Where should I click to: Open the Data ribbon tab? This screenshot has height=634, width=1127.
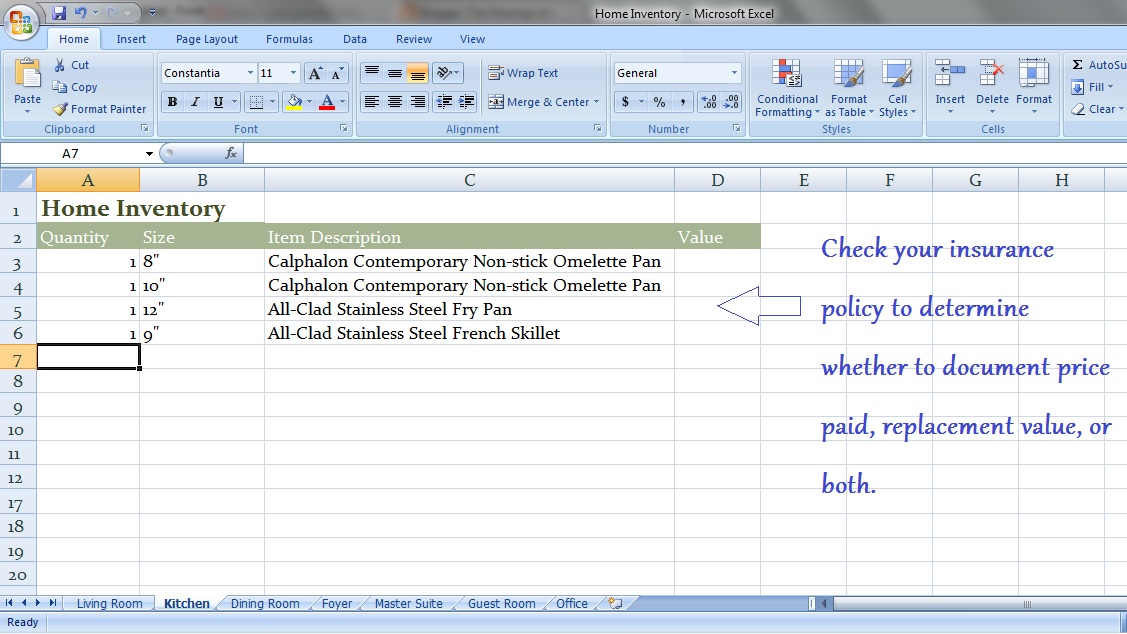coord(354,40)
